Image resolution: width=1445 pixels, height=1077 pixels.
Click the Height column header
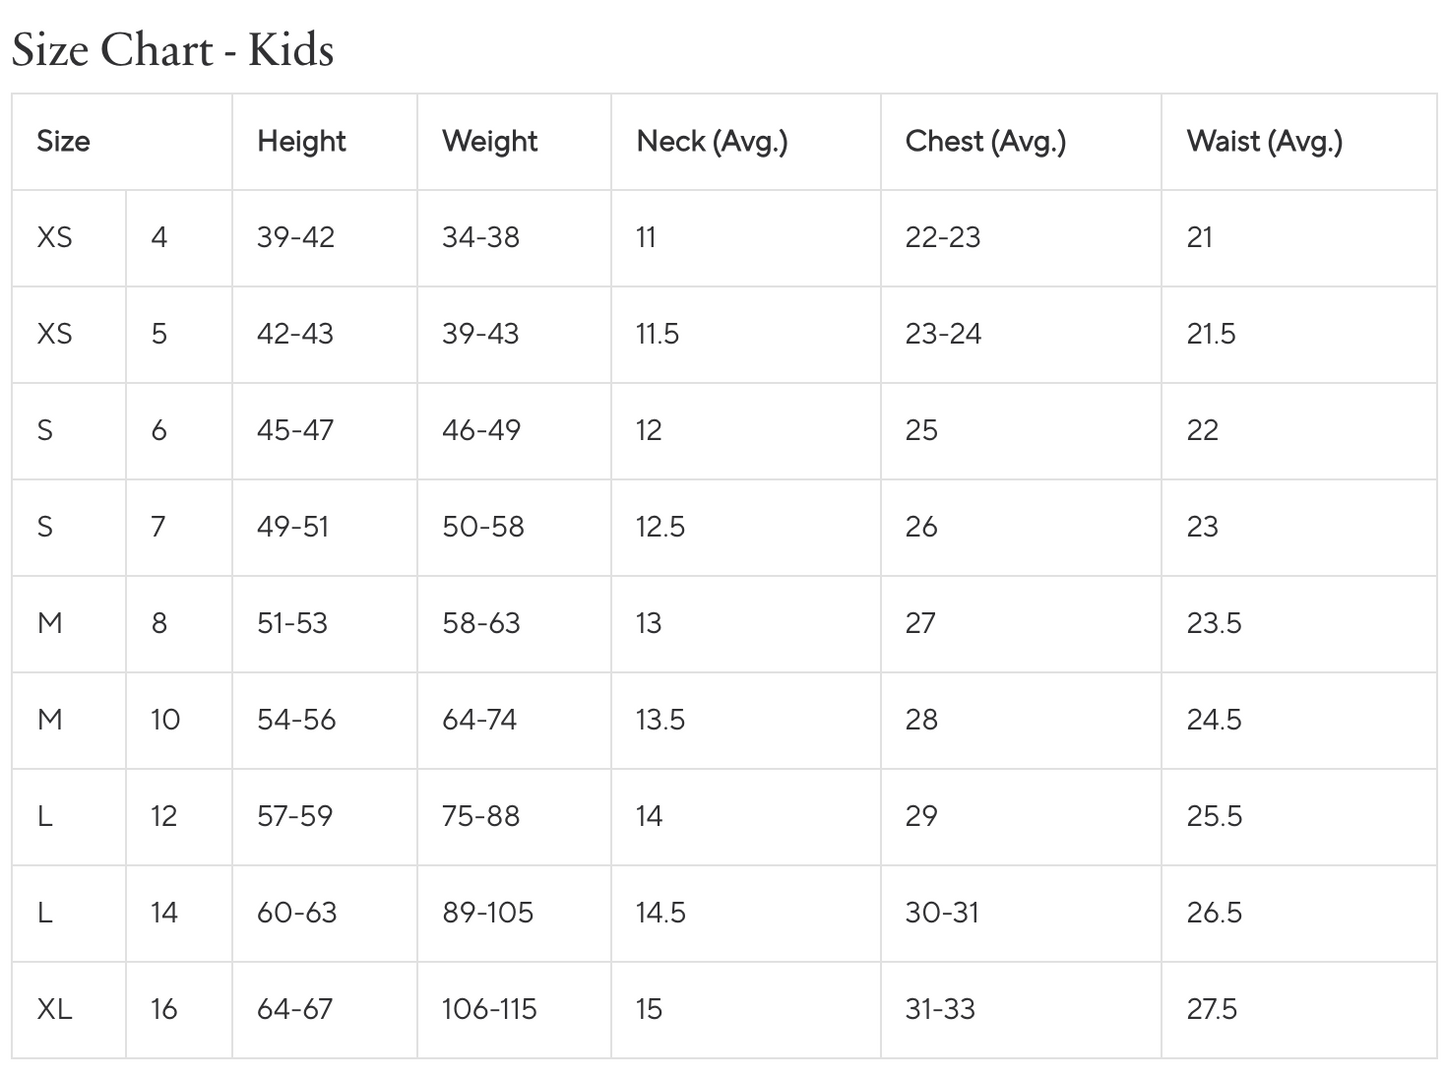[x=301, y=141]
